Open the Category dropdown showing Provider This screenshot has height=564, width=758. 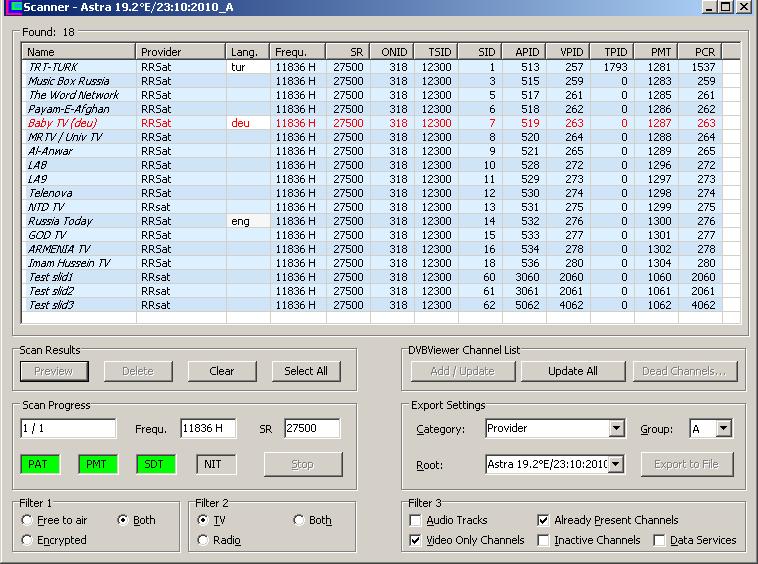616,429
